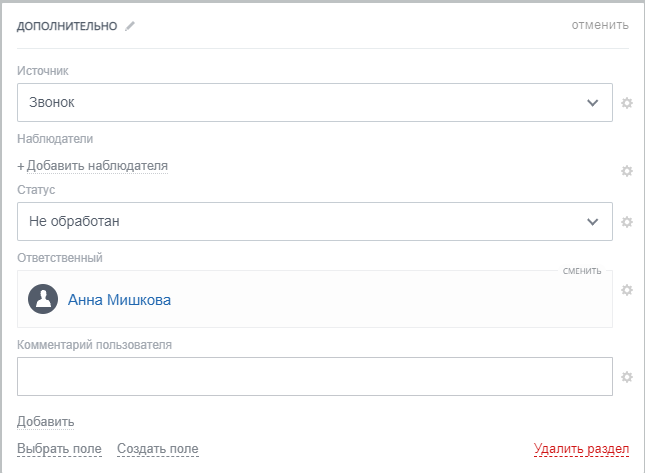The height and width of the screenshot is (473, 645).
Task: Open the gear settings for Ответственный field
Action: click(x=627, y=290)
